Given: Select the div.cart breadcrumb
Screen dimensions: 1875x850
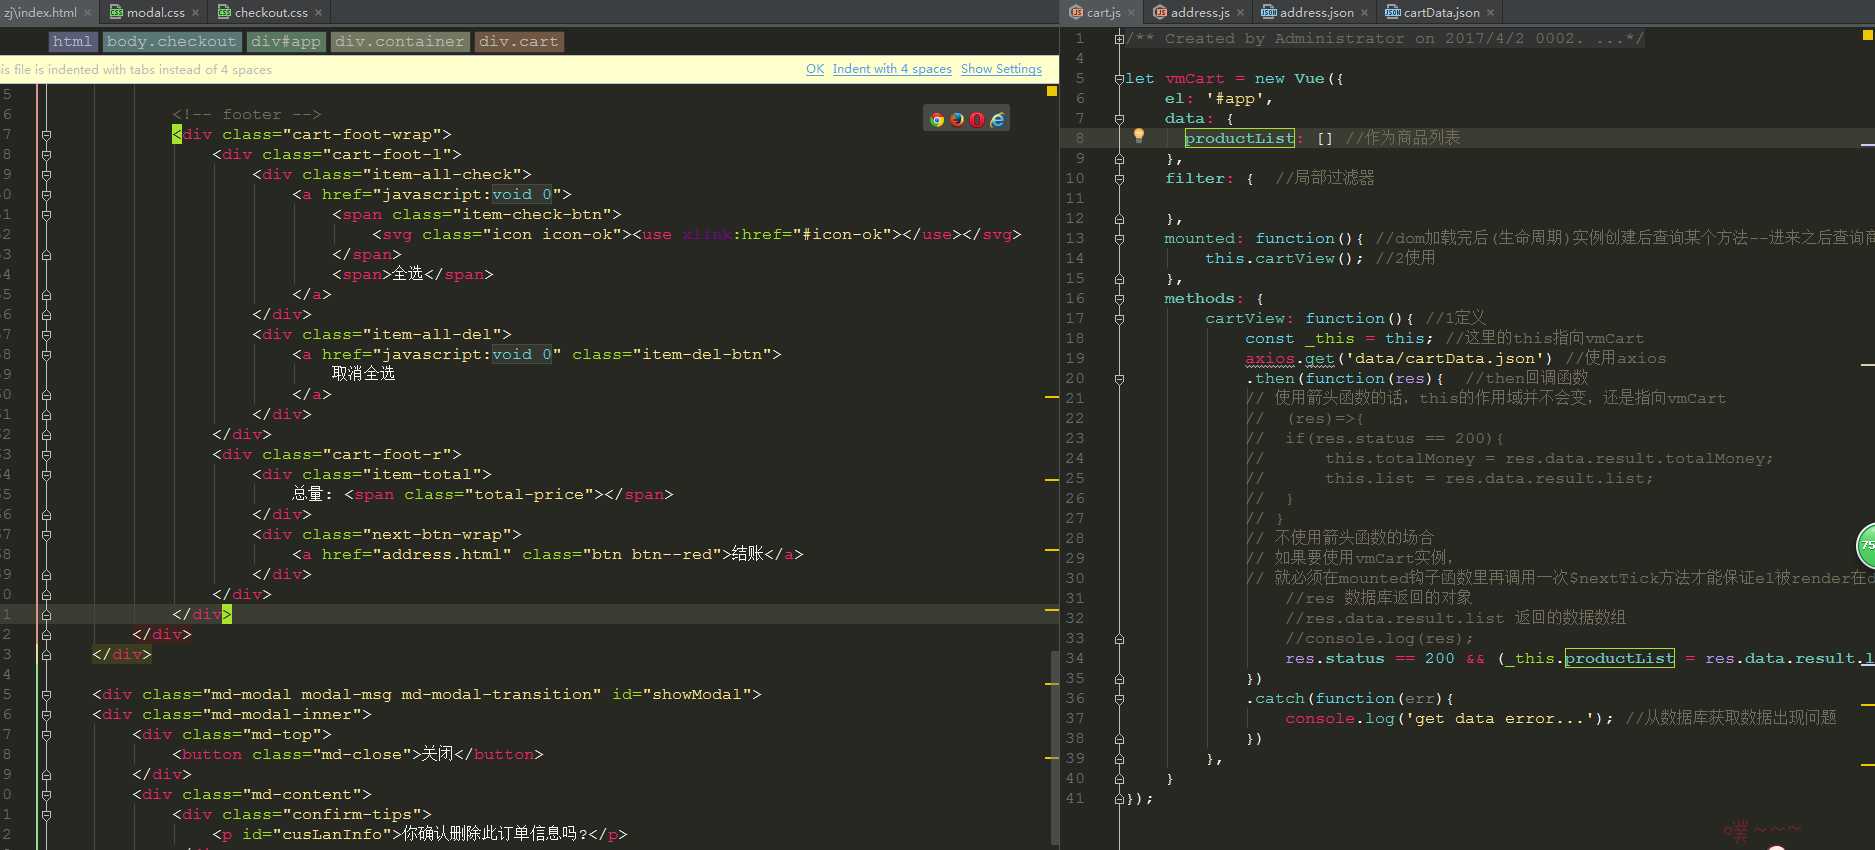Looking at the screenshot, I should click(518, 41).
